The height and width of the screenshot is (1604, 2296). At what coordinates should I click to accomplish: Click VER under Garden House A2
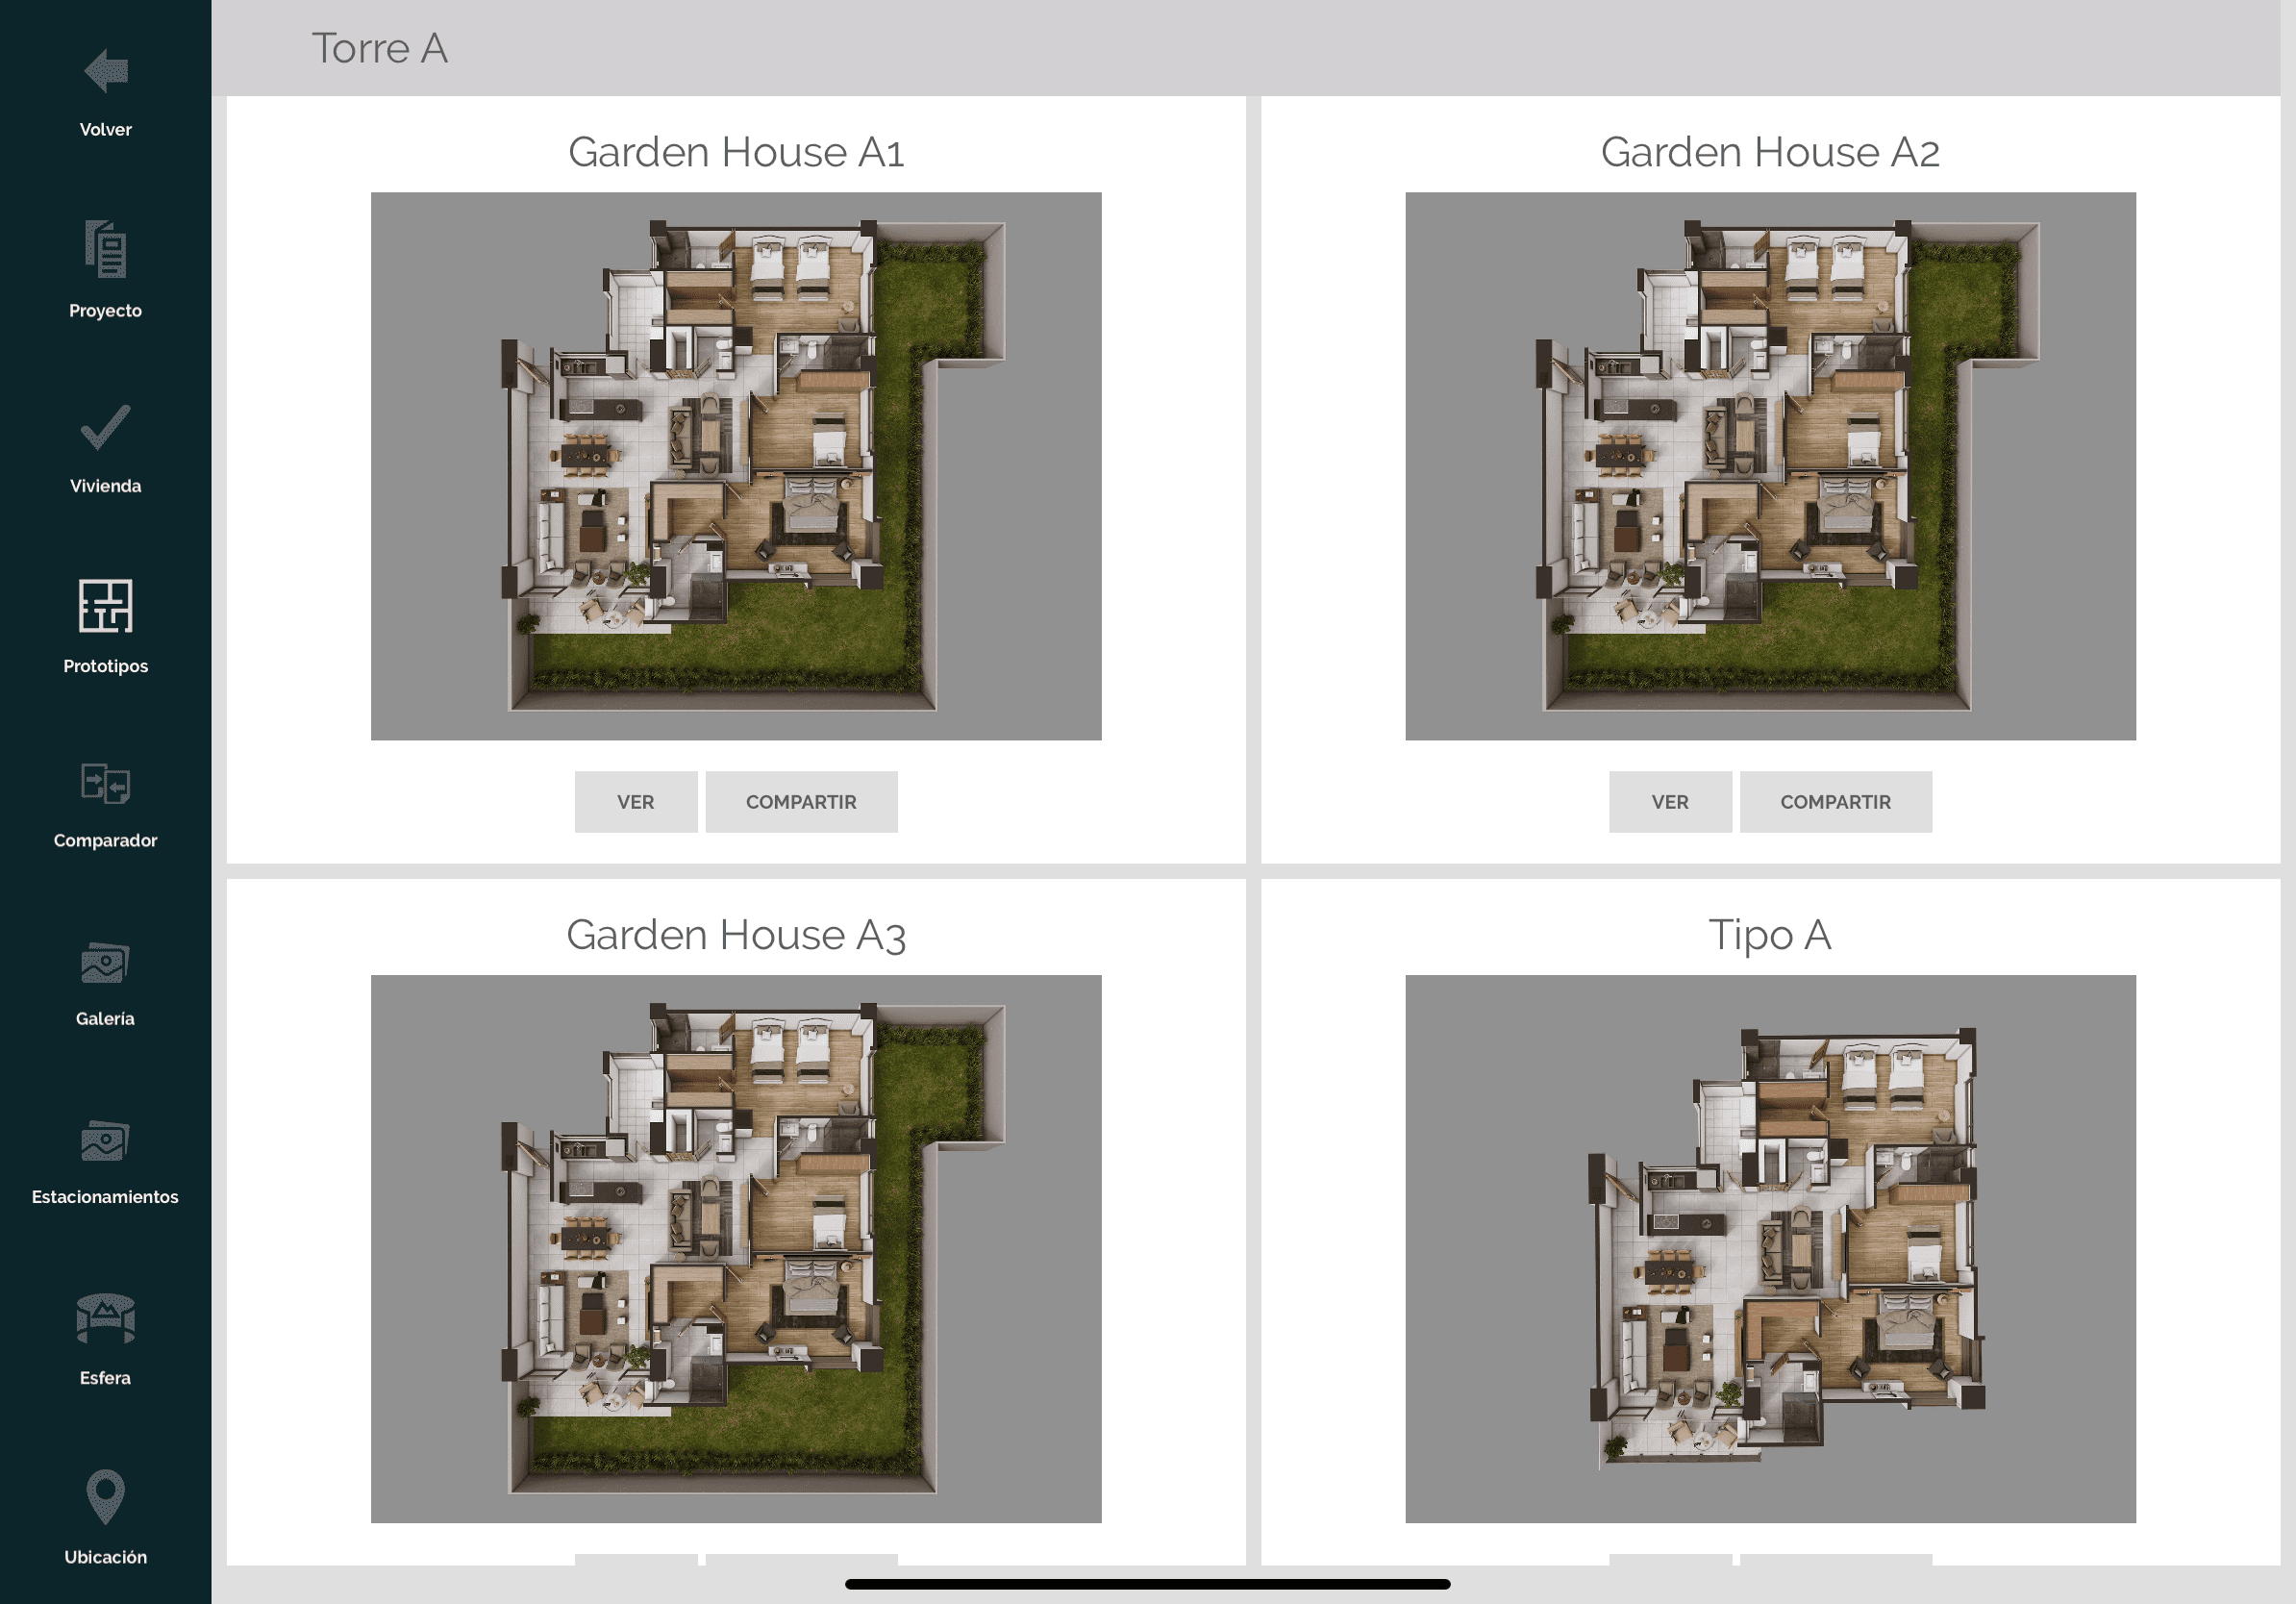click(x=1669, y=802)
